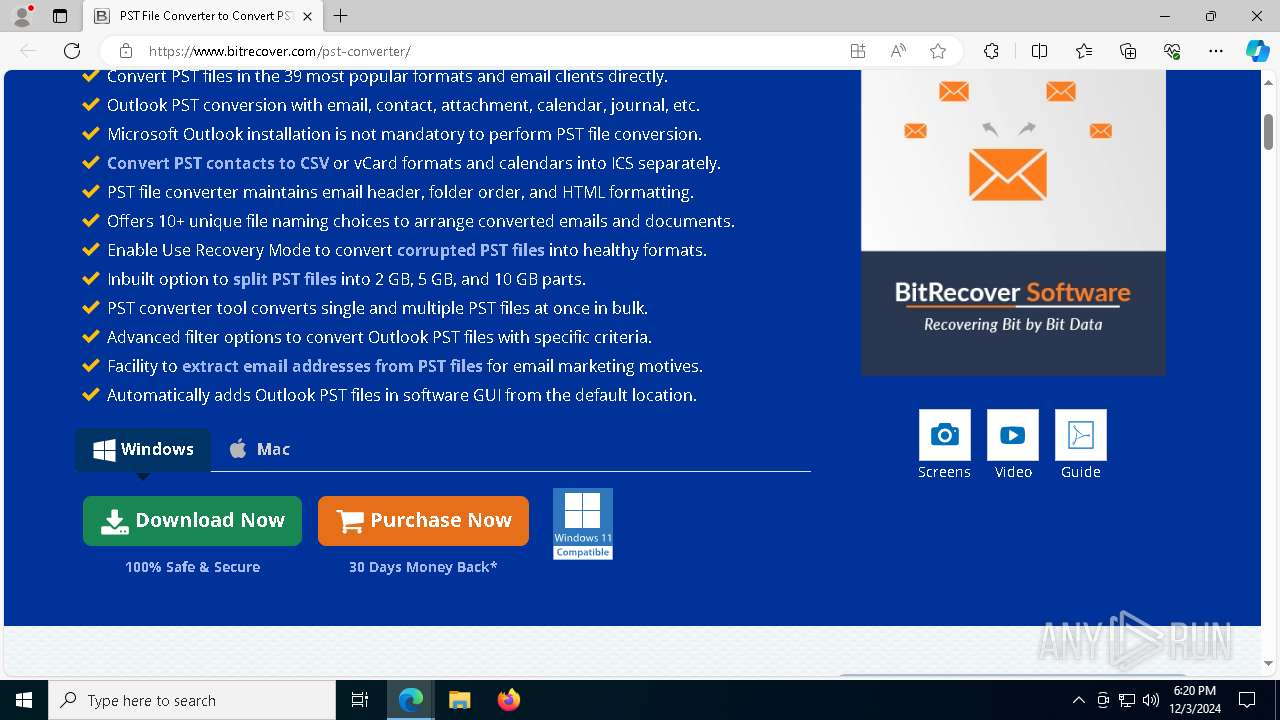Select PST File Converter browser tab
1280x720 pixels.
point(203,16)
